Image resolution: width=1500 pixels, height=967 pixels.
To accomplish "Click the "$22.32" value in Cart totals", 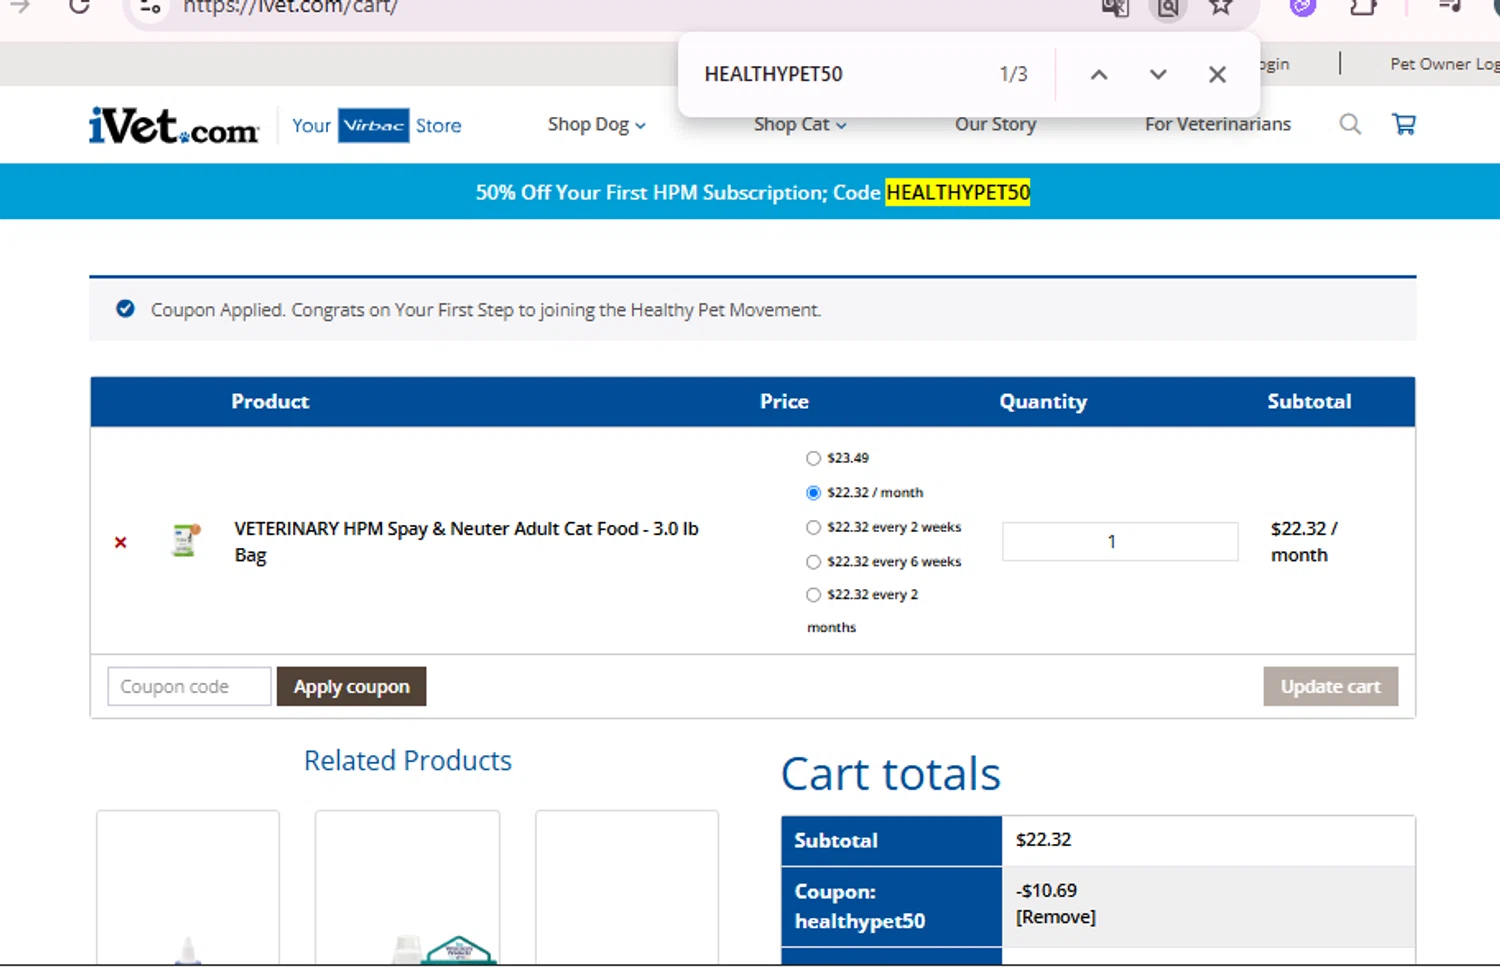I will (x=1043, y=840).
